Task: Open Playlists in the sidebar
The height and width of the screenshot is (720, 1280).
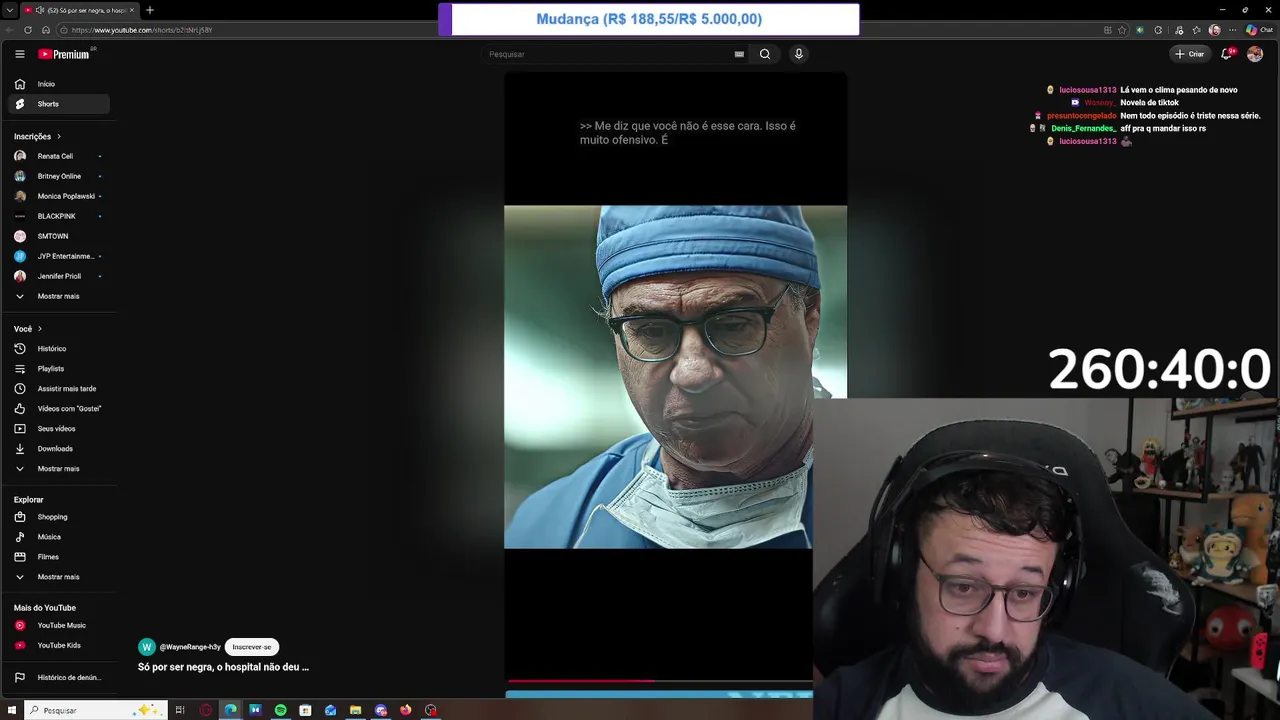Action: point(59,369)
